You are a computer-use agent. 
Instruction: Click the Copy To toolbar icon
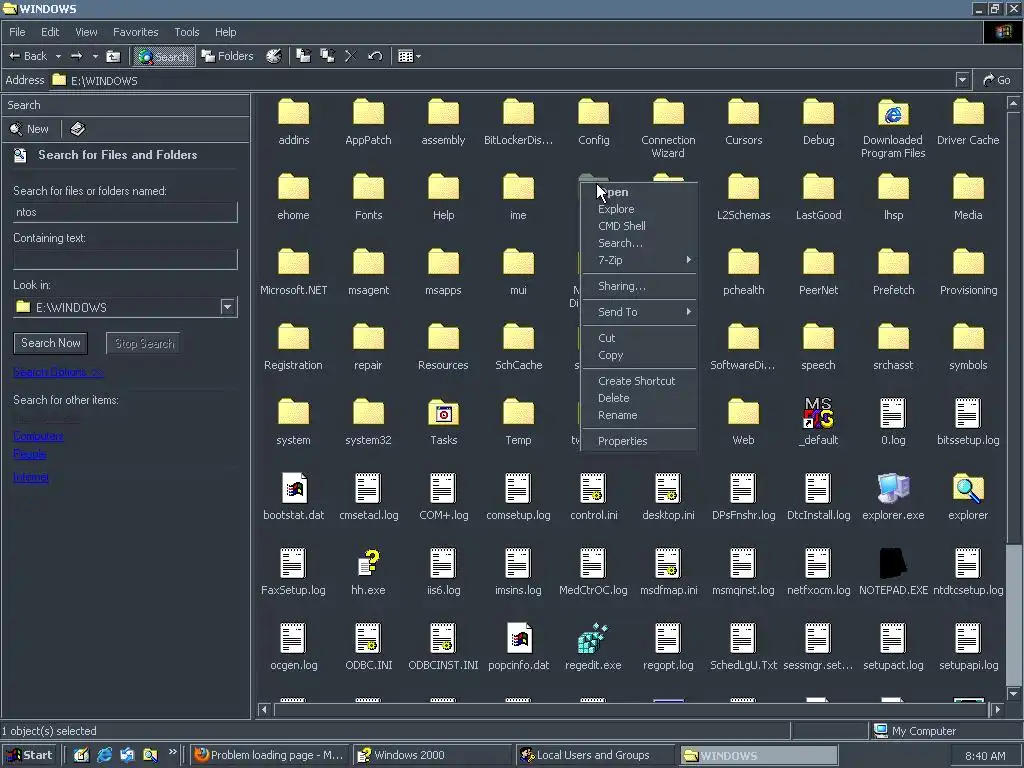point(327,56)
